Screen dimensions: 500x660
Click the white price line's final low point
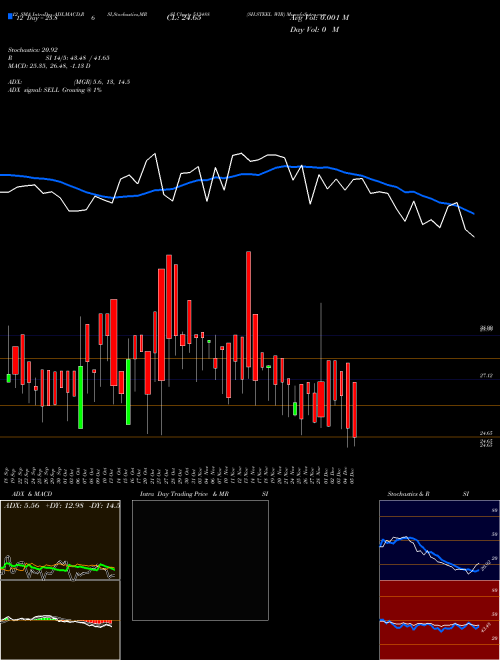click(x=474, y=237)
